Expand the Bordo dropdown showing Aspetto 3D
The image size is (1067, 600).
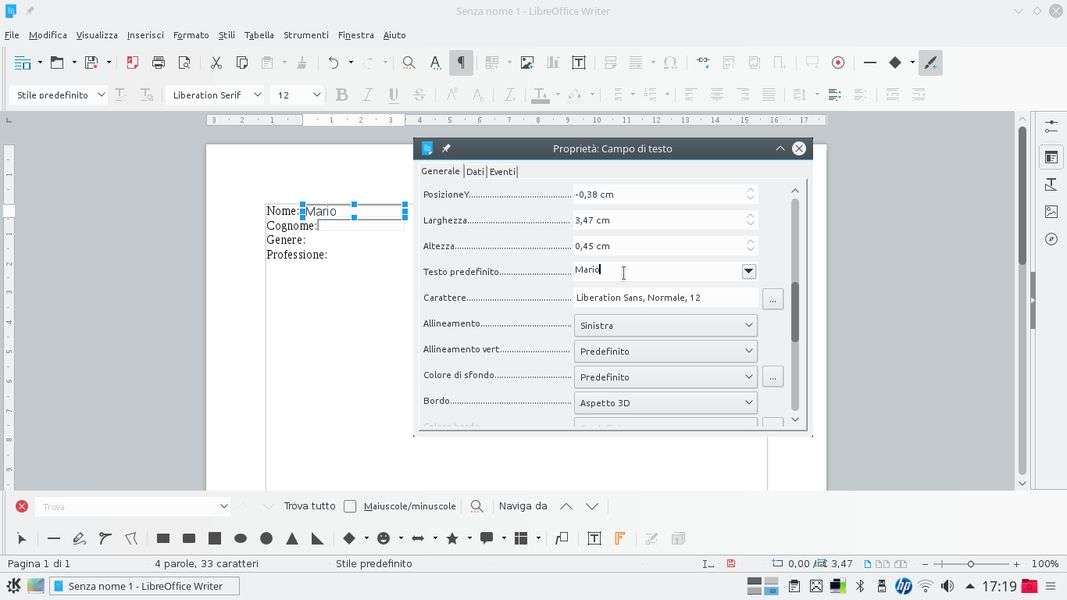(x=665, y=403)
